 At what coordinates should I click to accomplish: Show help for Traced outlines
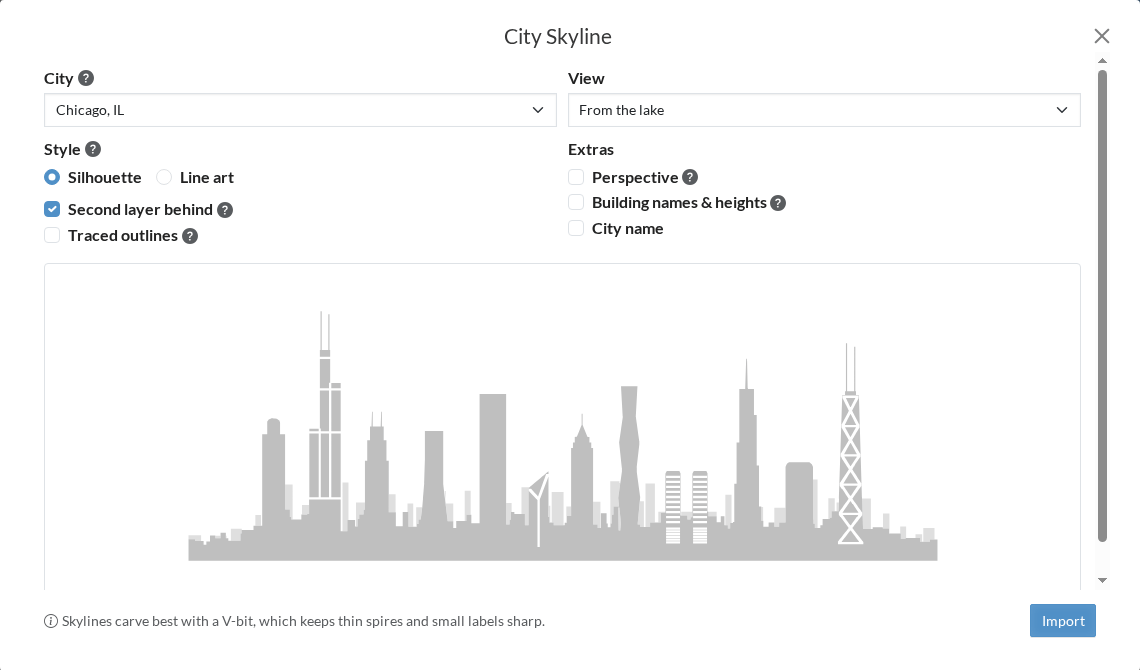click(x=190, y=236)
